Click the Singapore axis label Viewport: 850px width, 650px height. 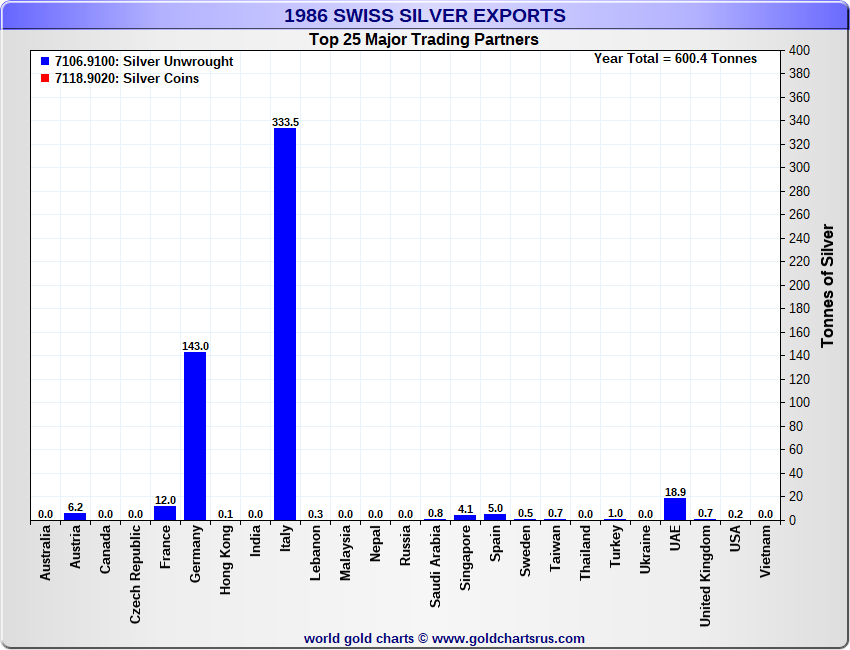465,558
